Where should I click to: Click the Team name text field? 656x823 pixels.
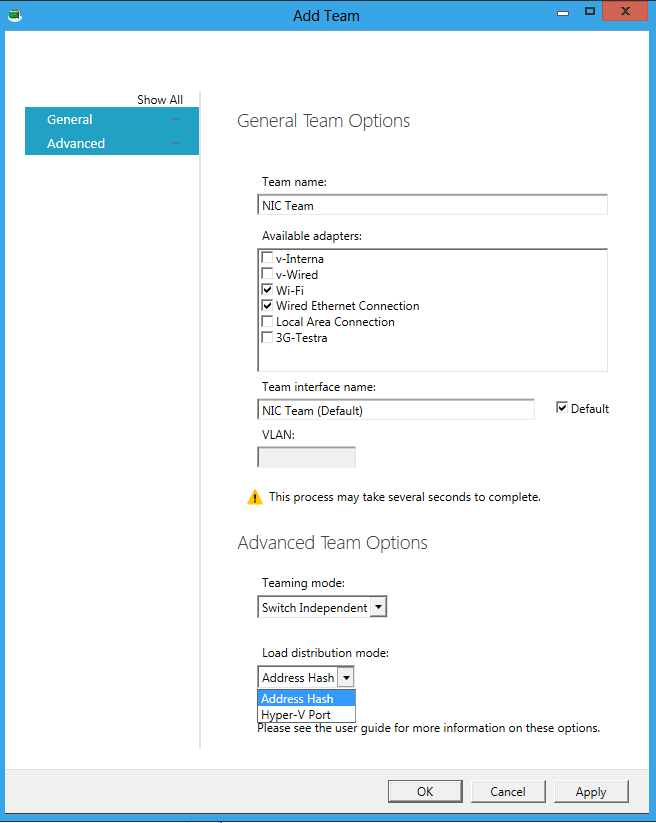click(432, 205)
